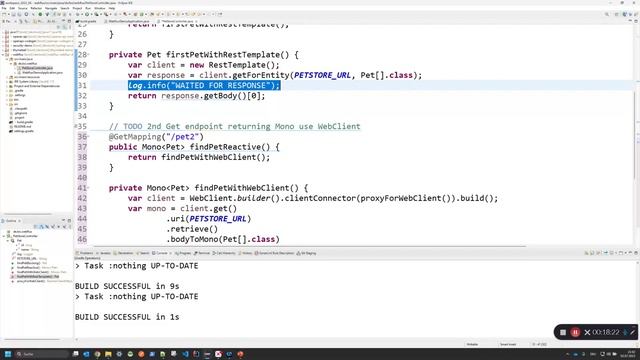This screenshot has width=640, height=360.
Task: Click the Save toolbar icon
Action: [13, 14]
